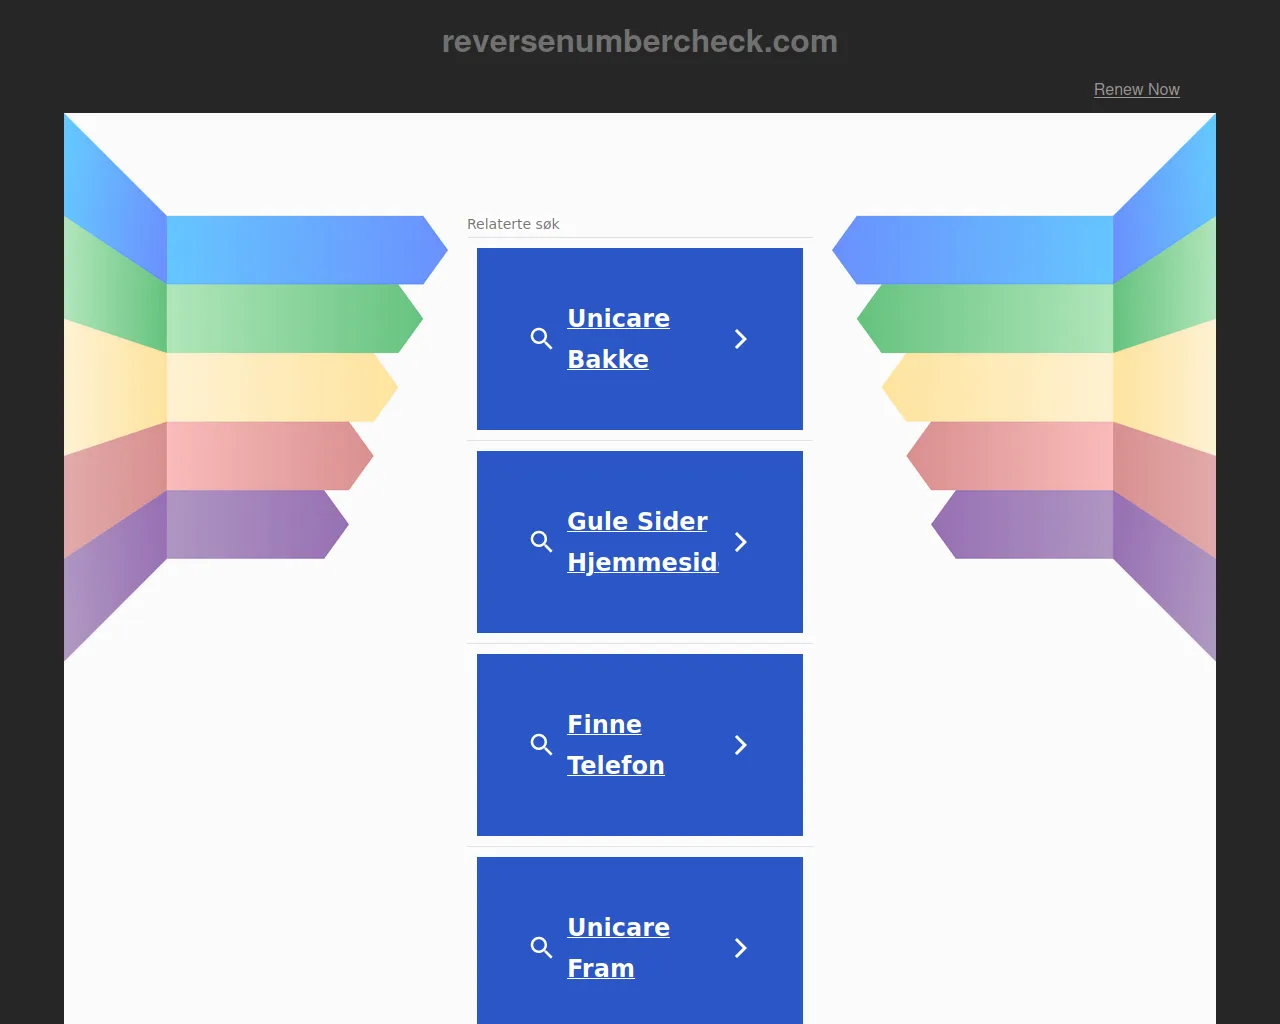1280x1024 pixels.
Task: Click the right chevron on Unicare Fram card
Action: [x=741, y=948]
